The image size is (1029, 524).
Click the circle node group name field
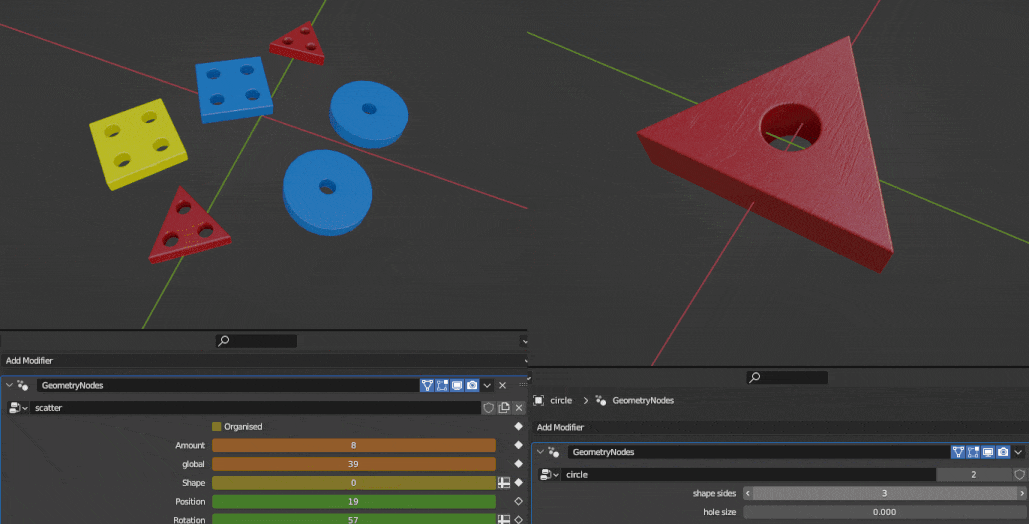coord(749,475)
